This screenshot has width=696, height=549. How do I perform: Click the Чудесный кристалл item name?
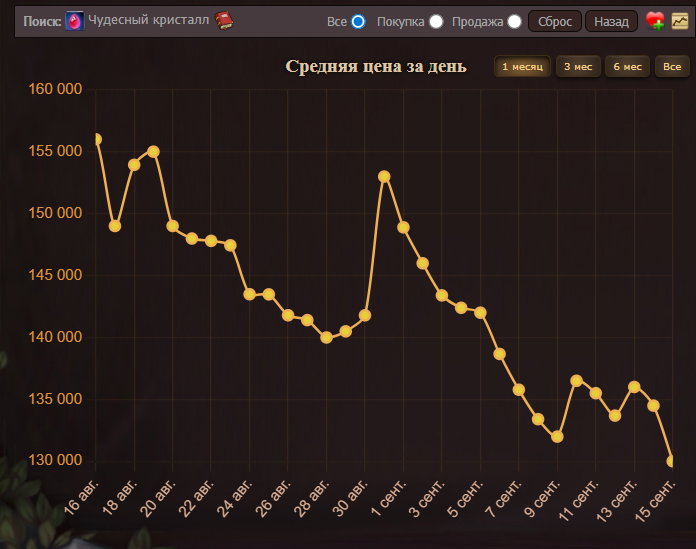tap(148, 21)
